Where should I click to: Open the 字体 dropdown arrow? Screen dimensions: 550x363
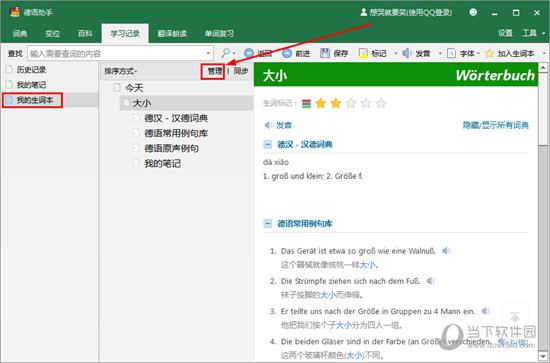(478, 53)
